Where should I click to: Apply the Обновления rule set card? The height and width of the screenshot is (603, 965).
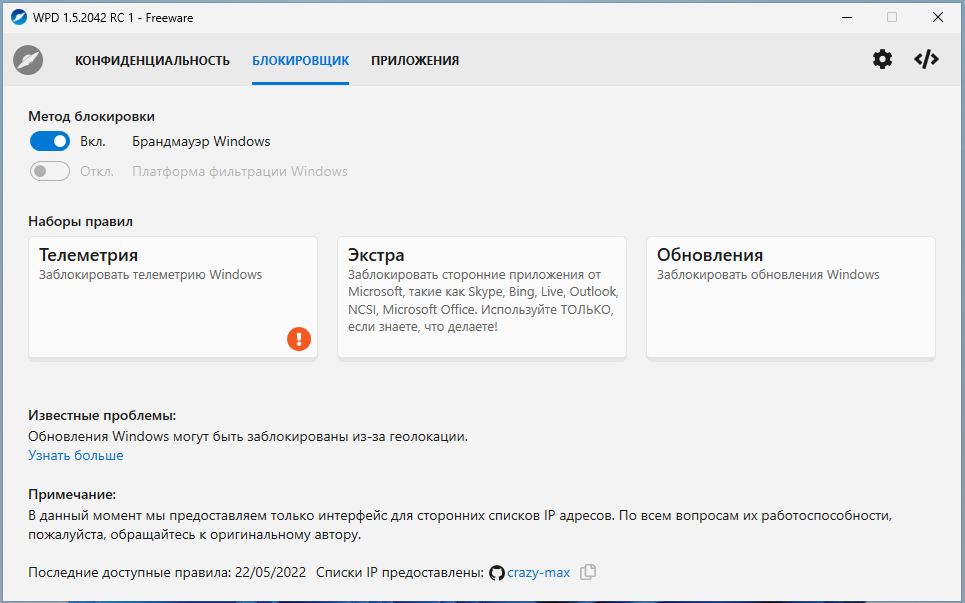point(791,297)
